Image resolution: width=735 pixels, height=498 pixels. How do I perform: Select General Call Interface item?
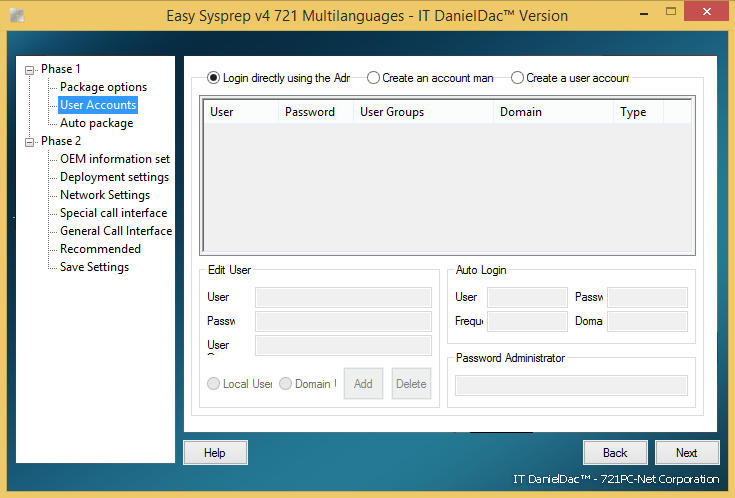[116, 231]
